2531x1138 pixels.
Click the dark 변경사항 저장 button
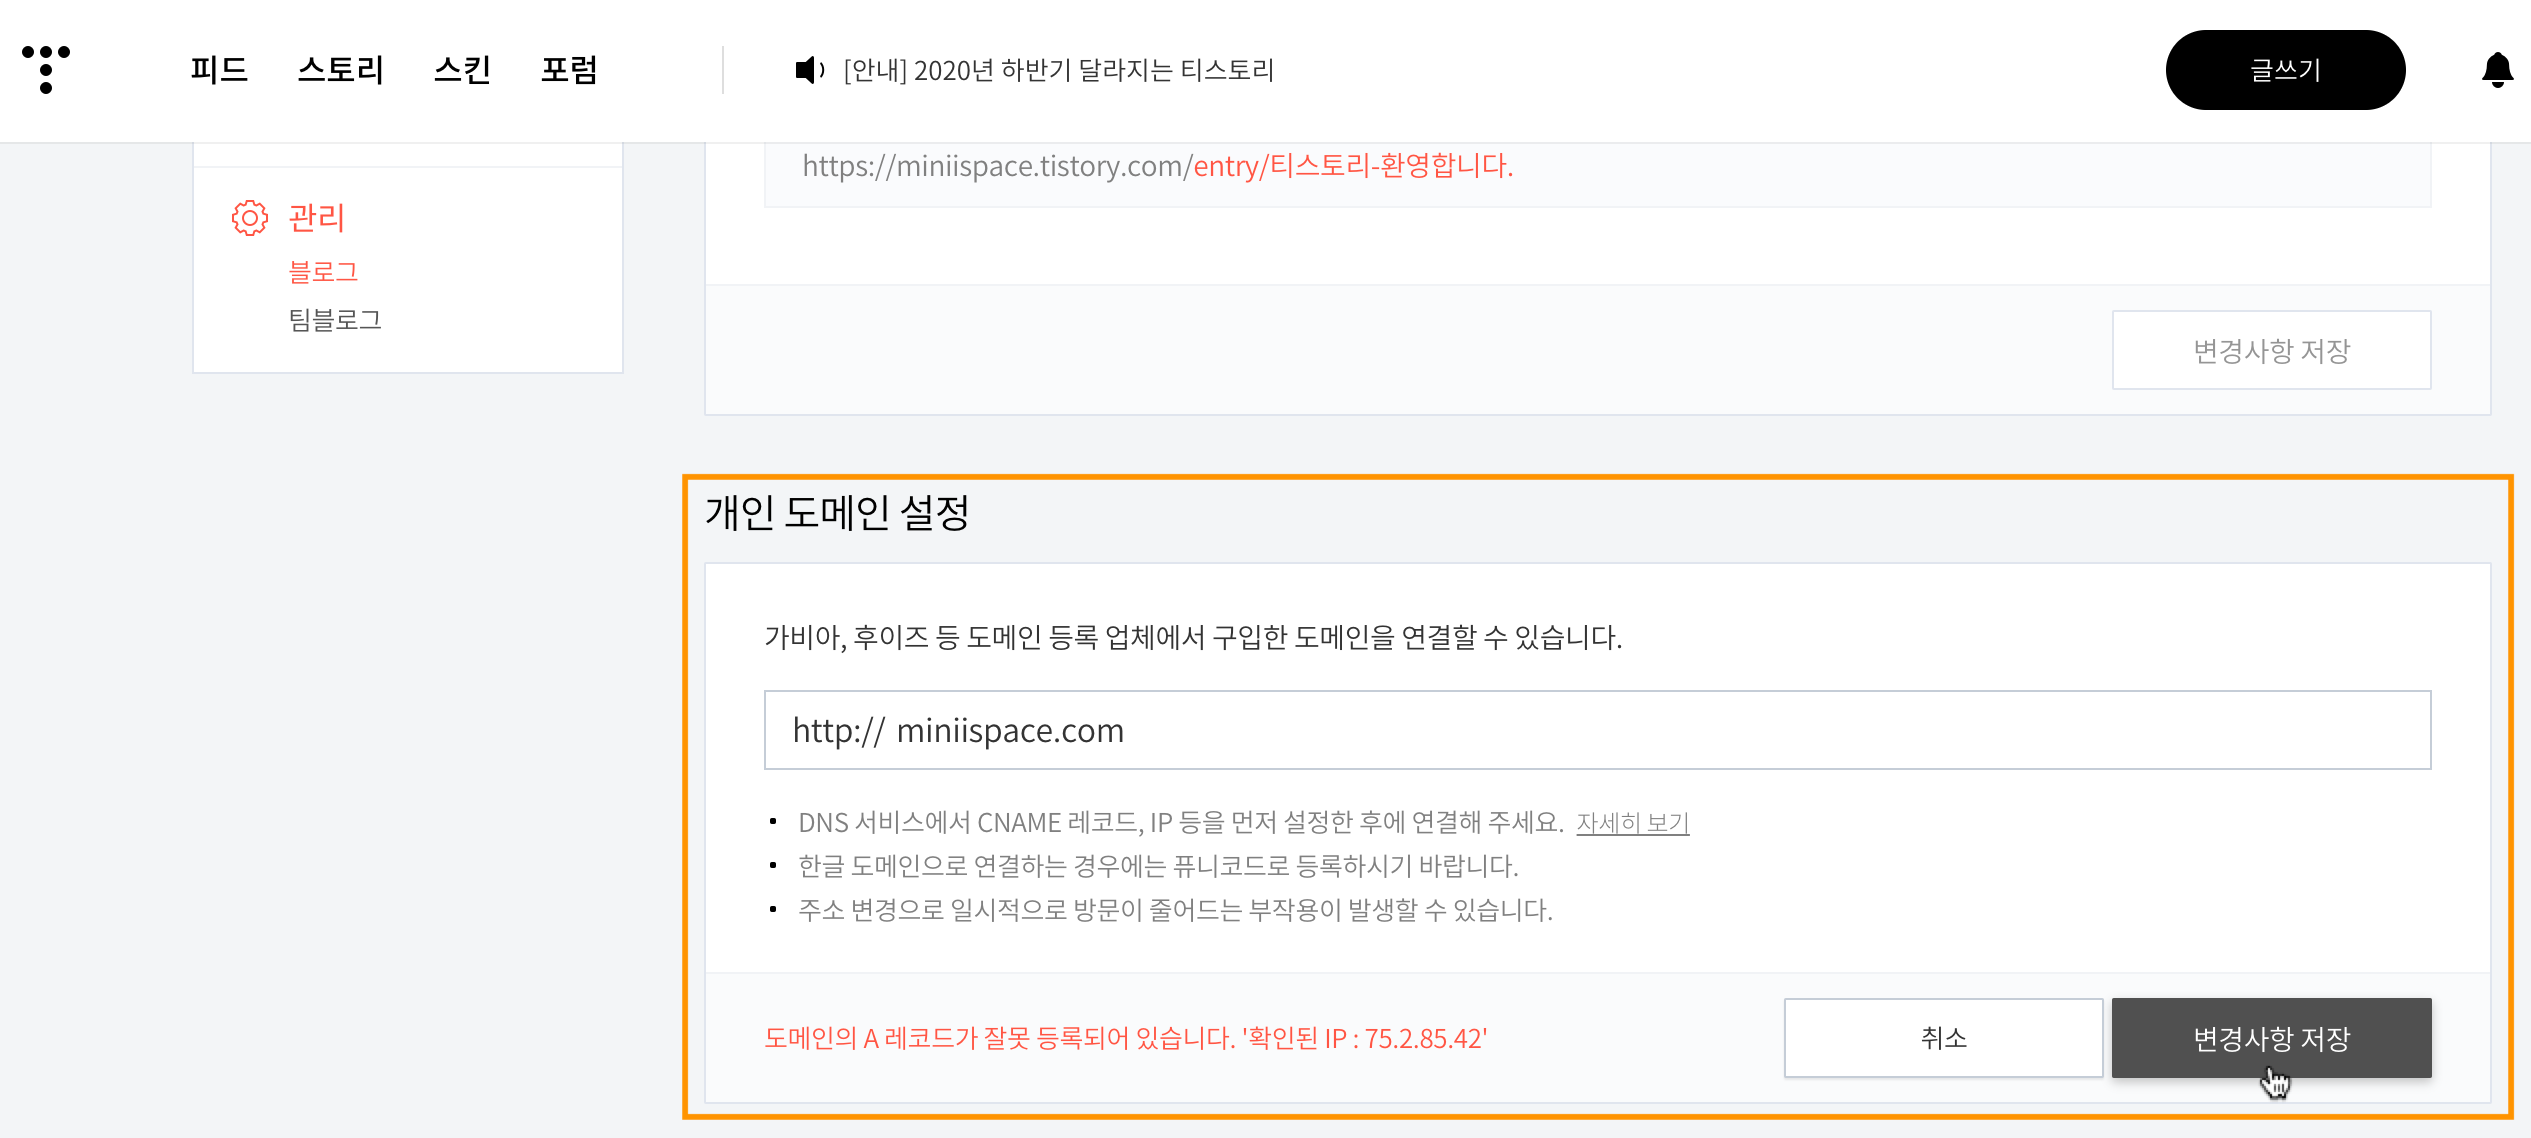coord(2270,1038)
